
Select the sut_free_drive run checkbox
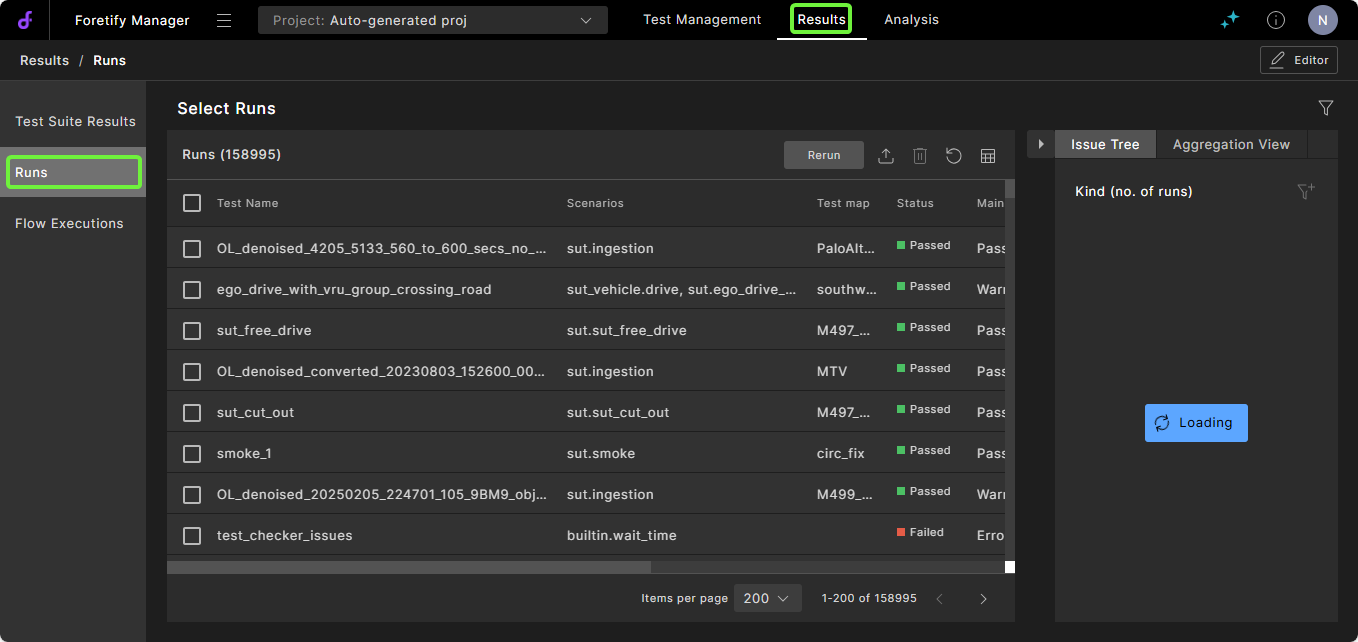click(192, 331)
